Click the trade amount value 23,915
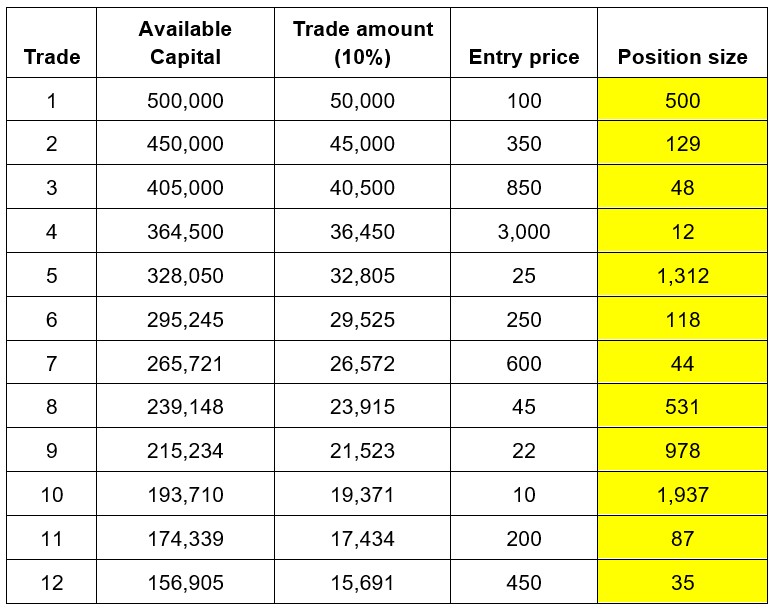775x610 pixels. [362, 407]
